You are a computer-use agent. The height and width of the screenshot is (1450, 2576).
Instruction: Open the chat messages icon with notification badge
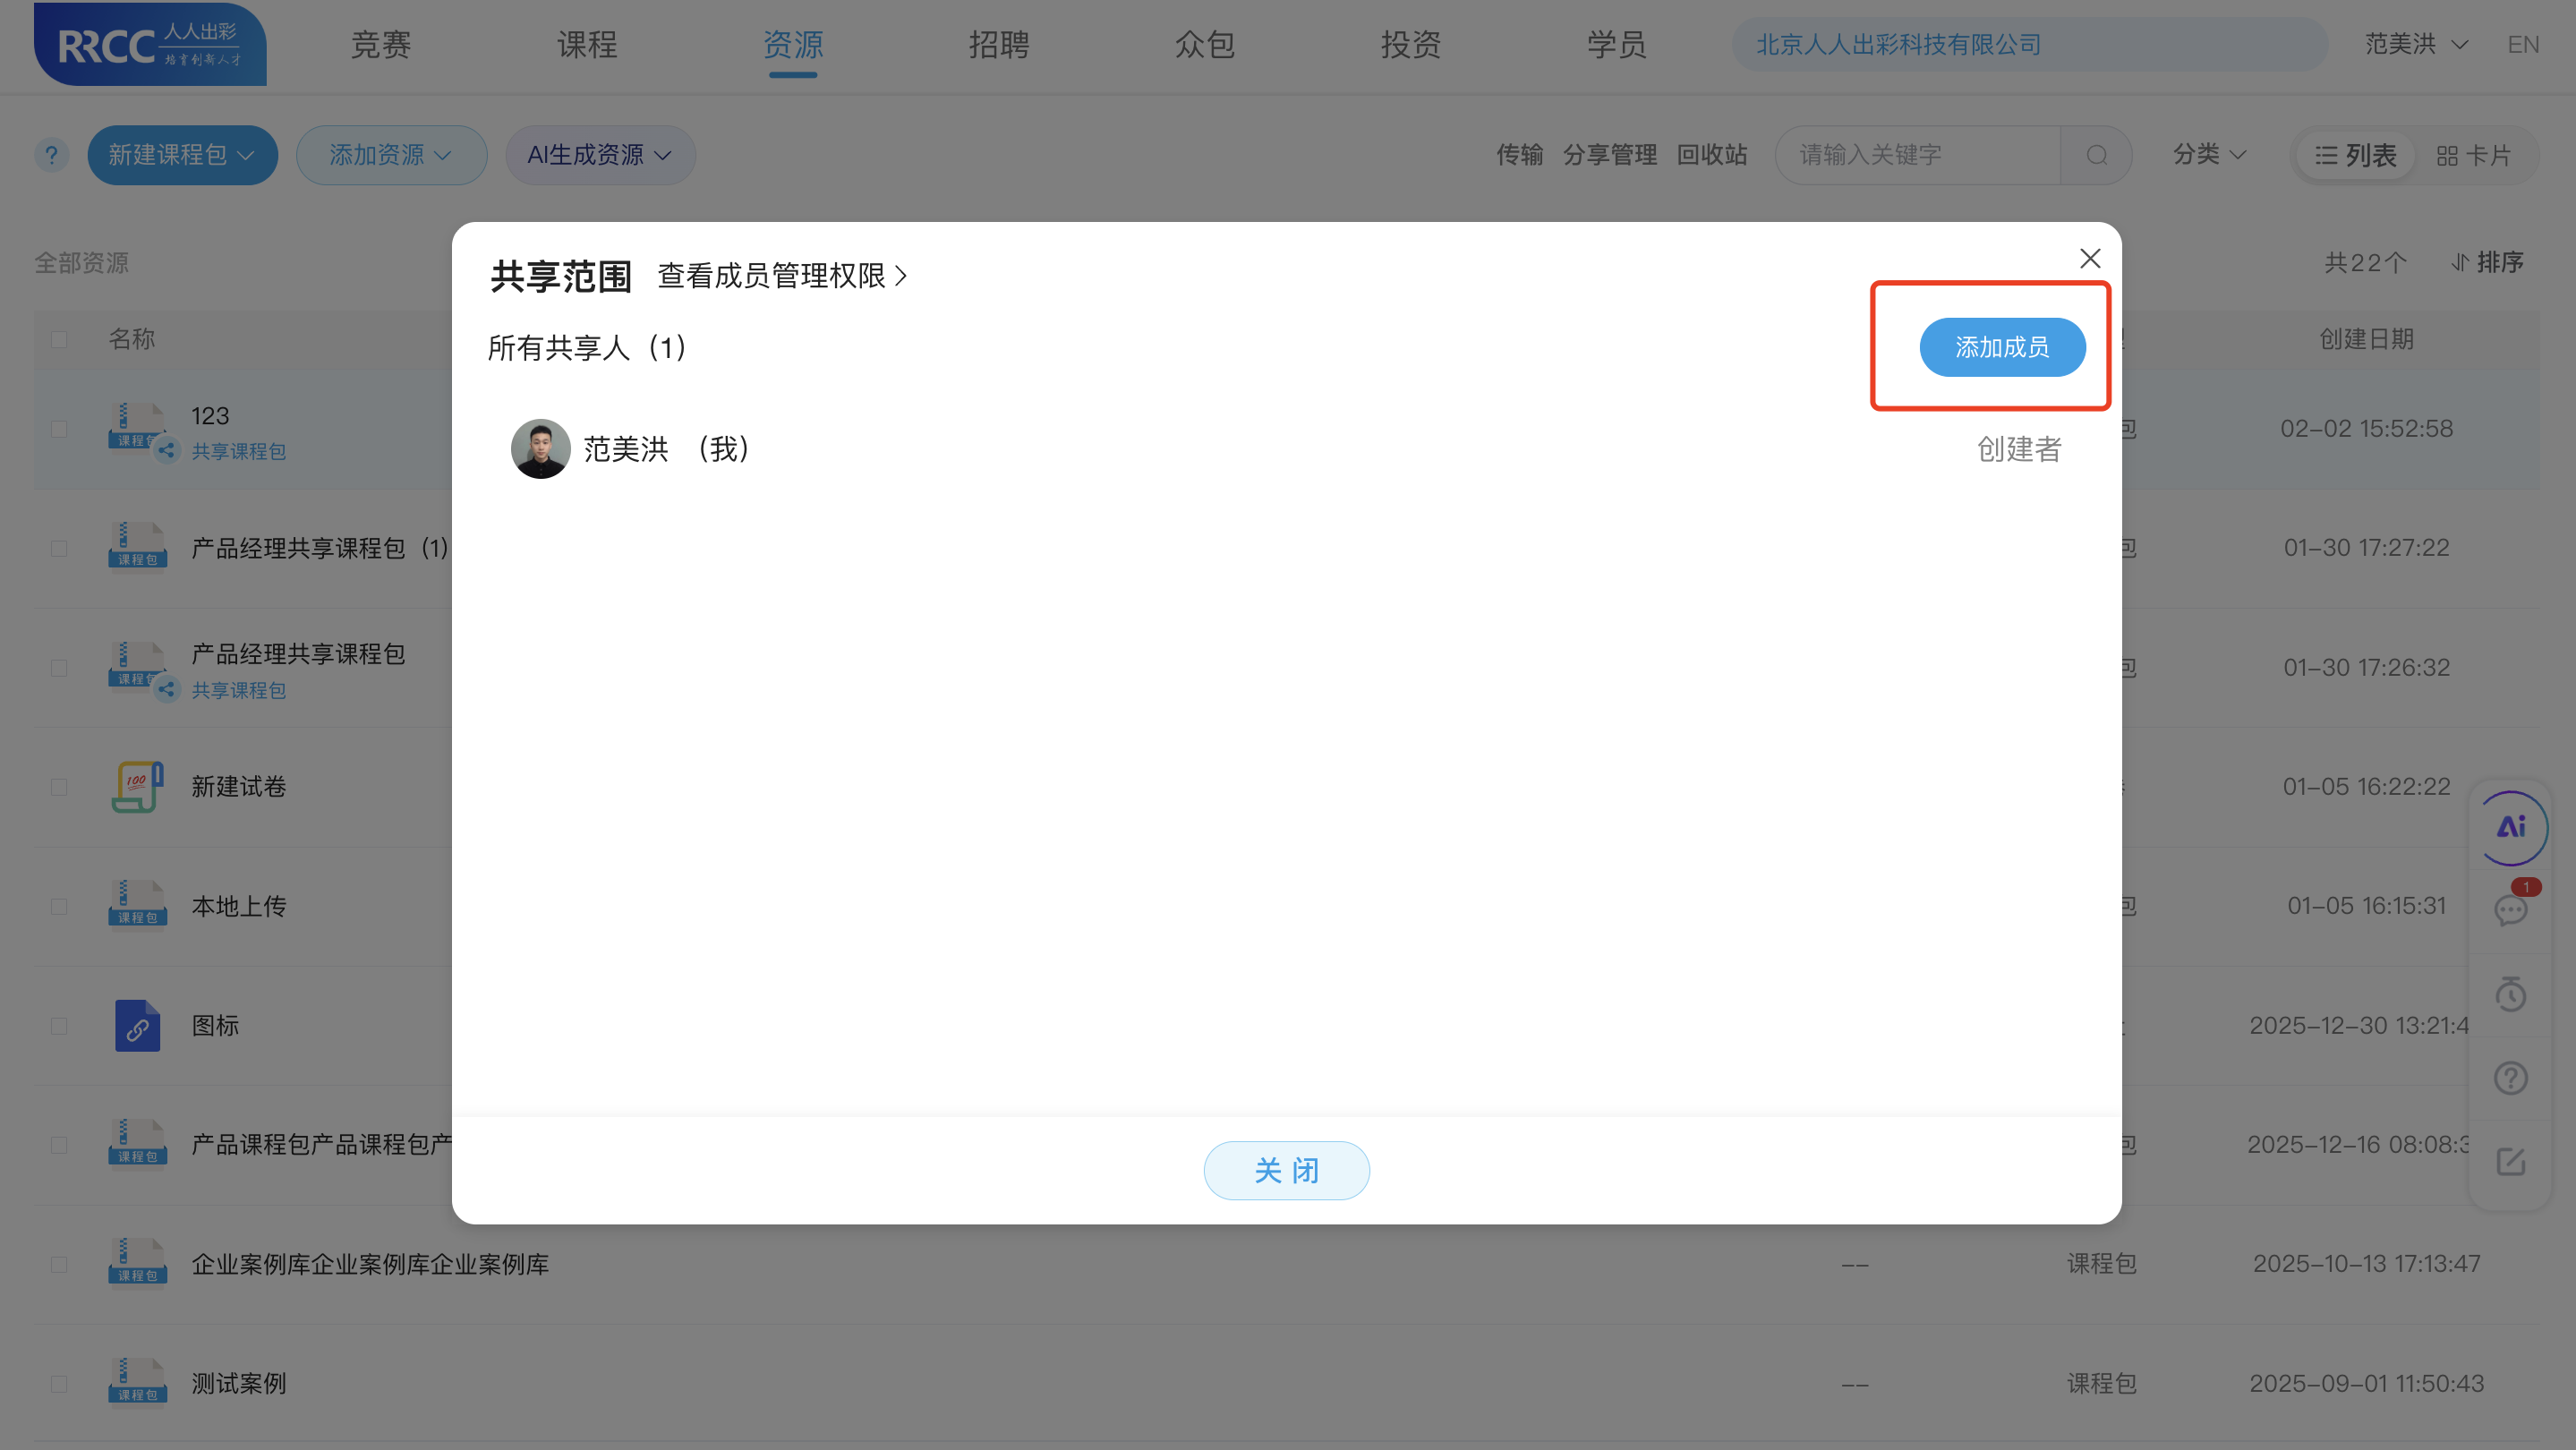(x=2511, y=912)
